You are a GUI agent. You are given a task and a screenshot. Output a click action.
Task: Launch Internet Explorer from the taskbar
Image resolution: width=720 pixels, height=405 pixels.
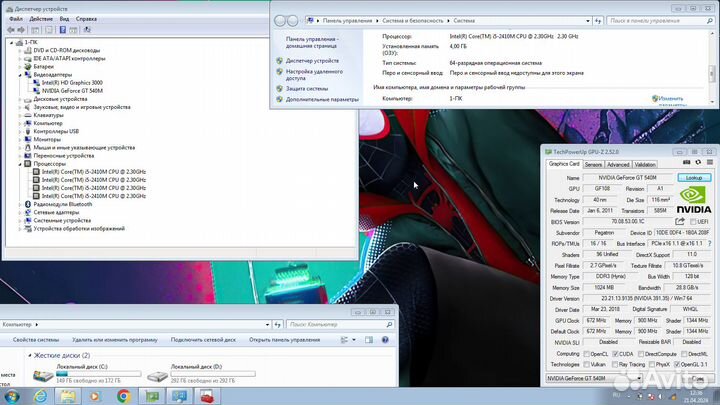coord(39,396)
